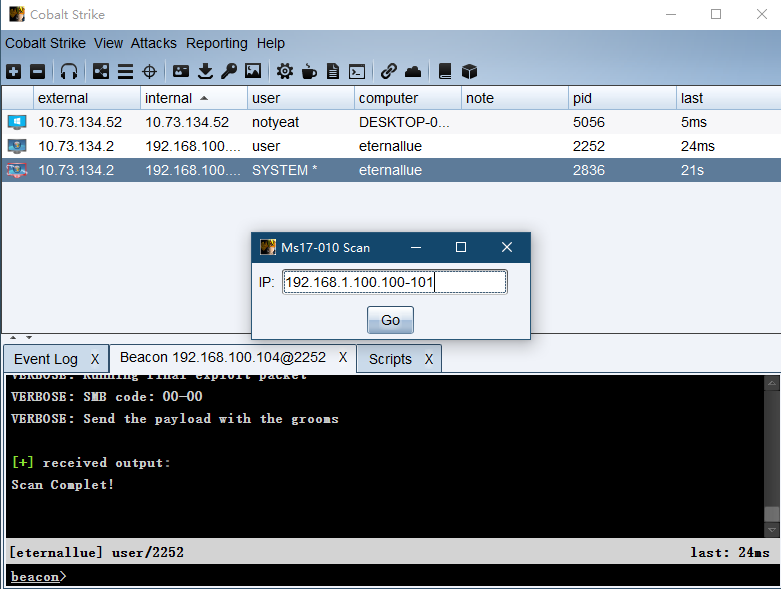Expand the split pane with the down arrow

point(29,338)
